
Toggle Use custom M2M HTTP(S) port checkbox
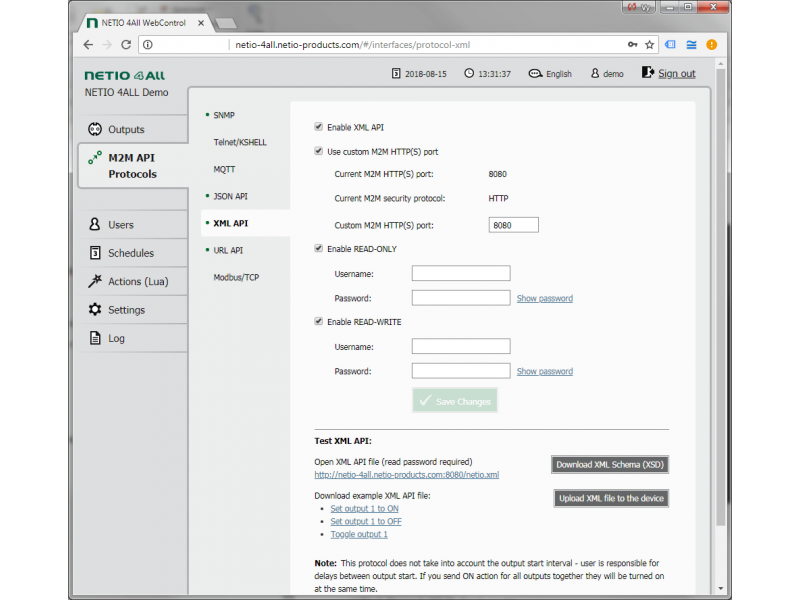point(318,151)
